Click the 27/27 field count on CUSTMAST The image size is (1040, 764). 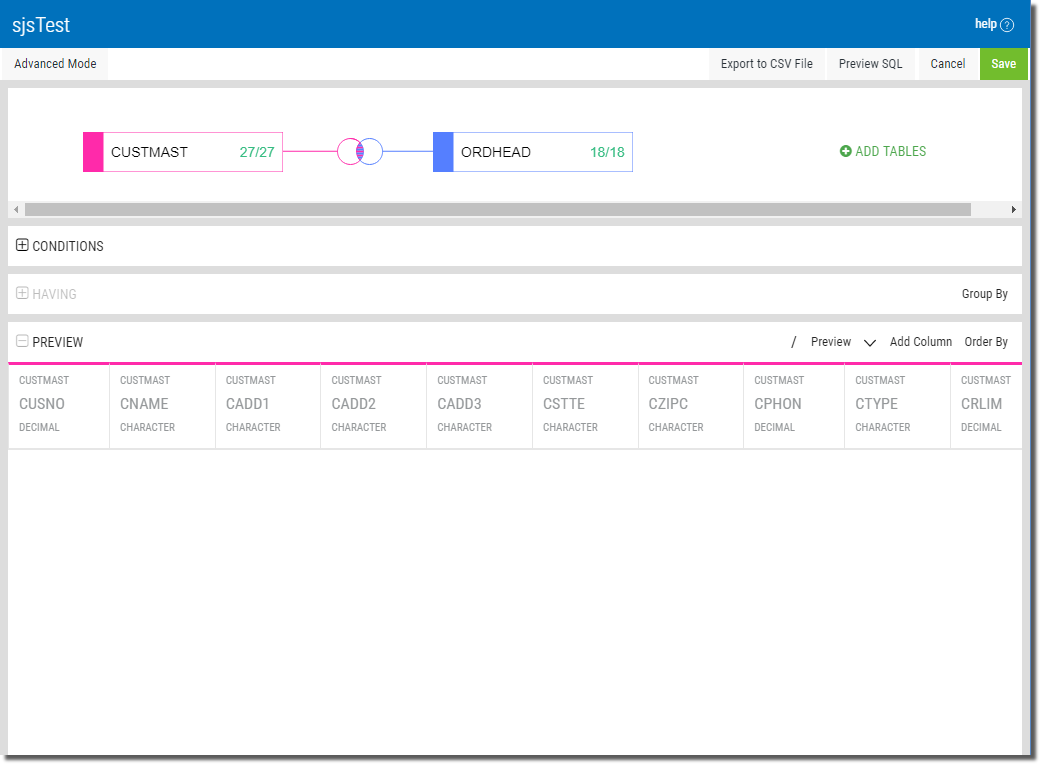[x=258, y=151]
